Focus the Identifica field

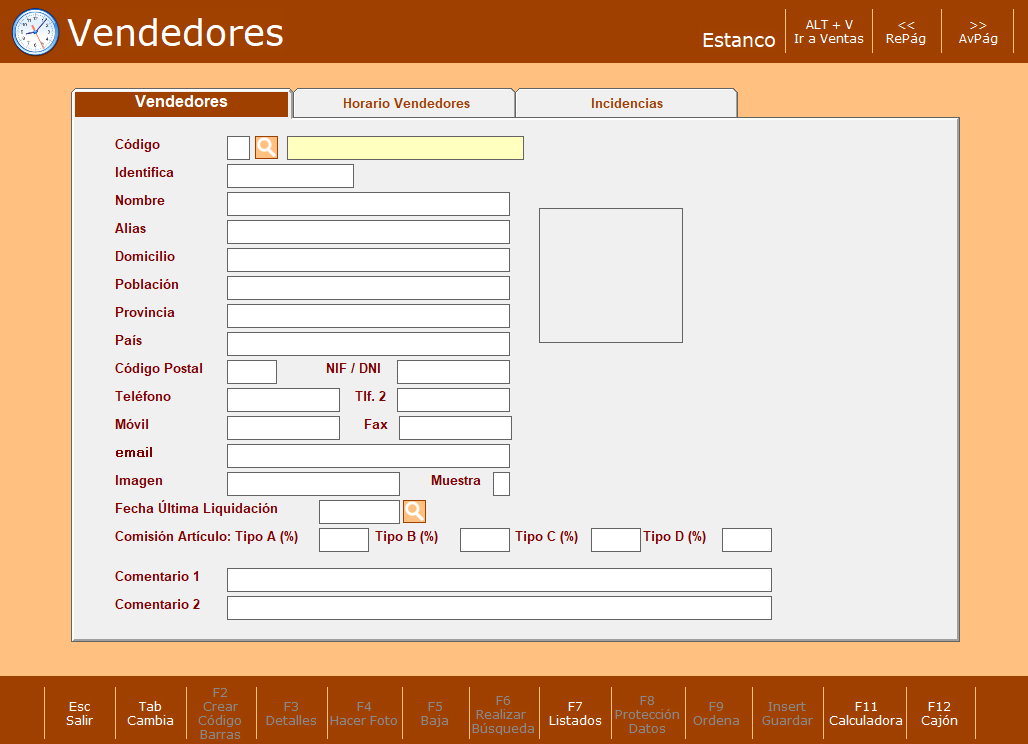290,176
